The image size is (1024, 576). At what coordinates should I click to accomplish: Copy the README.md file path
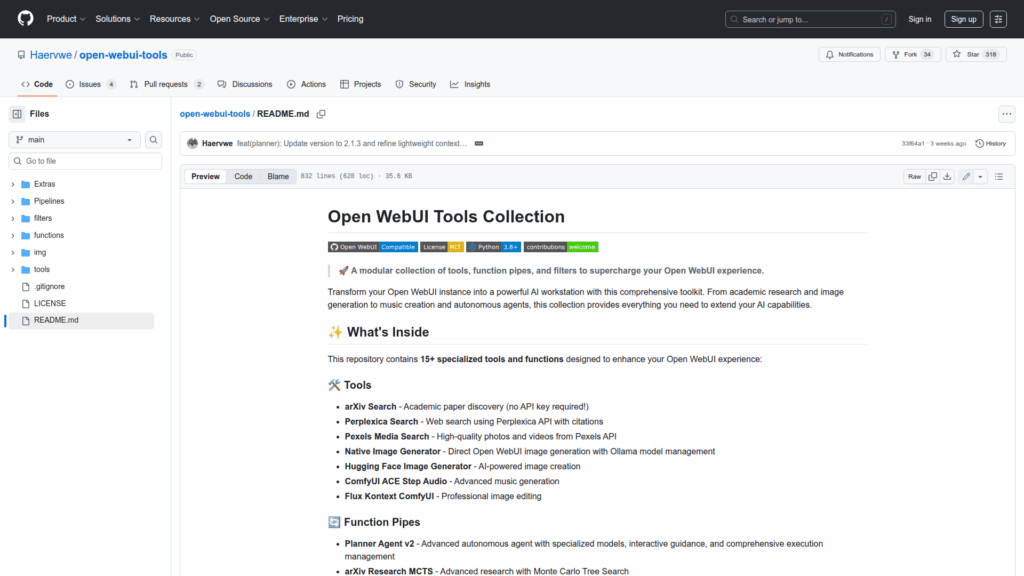point(321,114)
